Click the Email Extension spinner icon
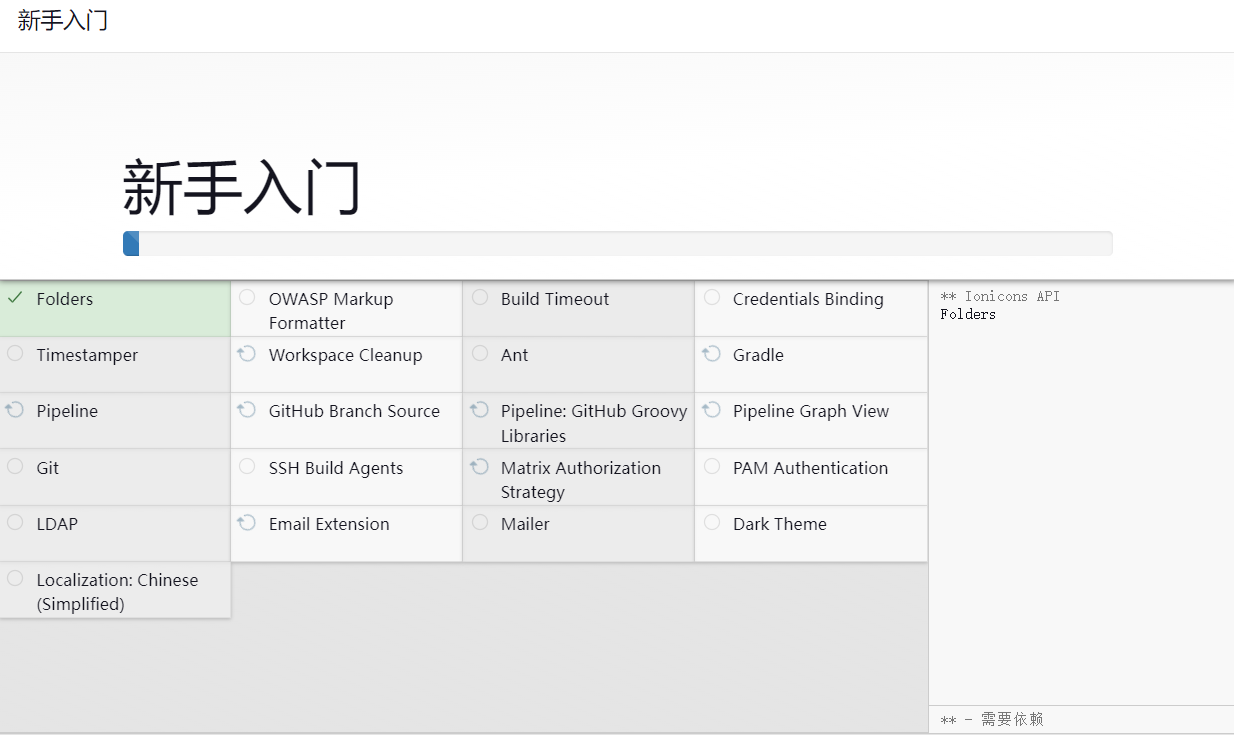This screenshot has width=1234, height=736. (x=247, y=523)
